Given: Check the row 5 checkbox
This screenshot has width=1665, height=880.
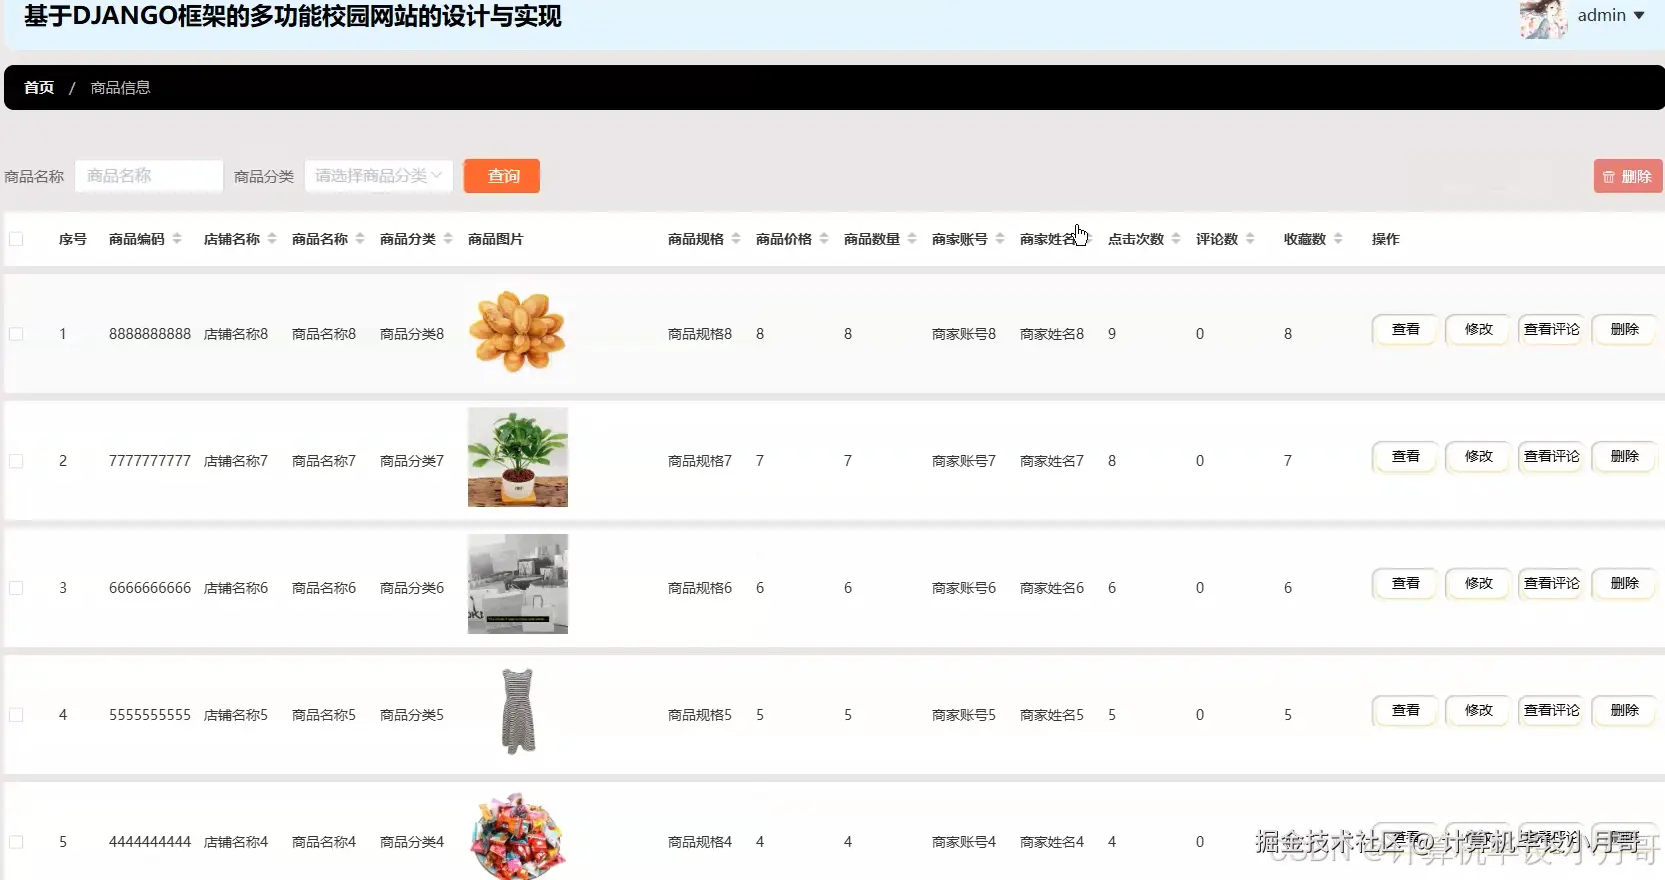Looking at the screenshot, I should click(16, 842).
